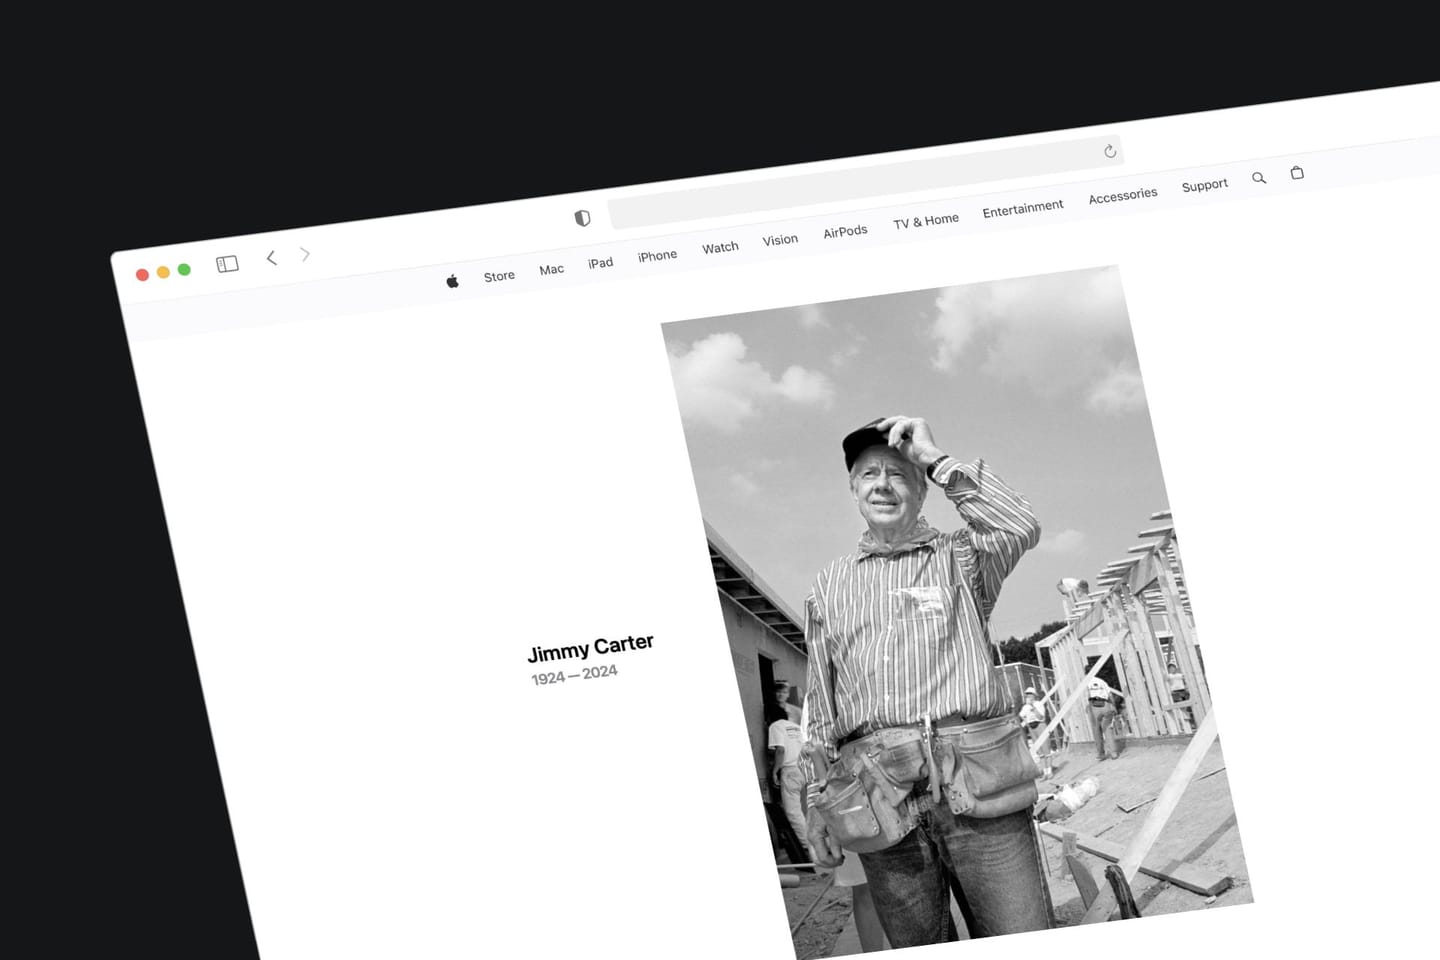The height and width of the screenshot is (960, 1440).
Task: Open the Store menu item
Action: tap(499, 276)
